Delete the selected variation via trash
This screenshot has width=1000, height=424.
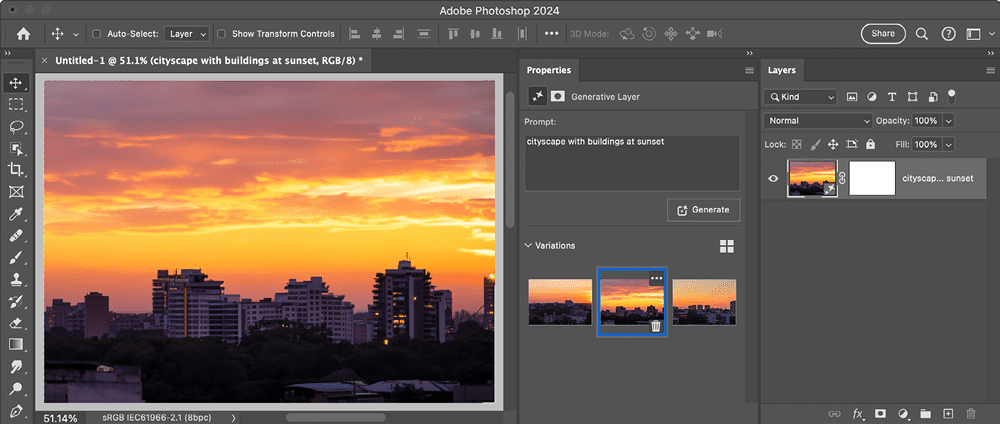tap(656, 326)
